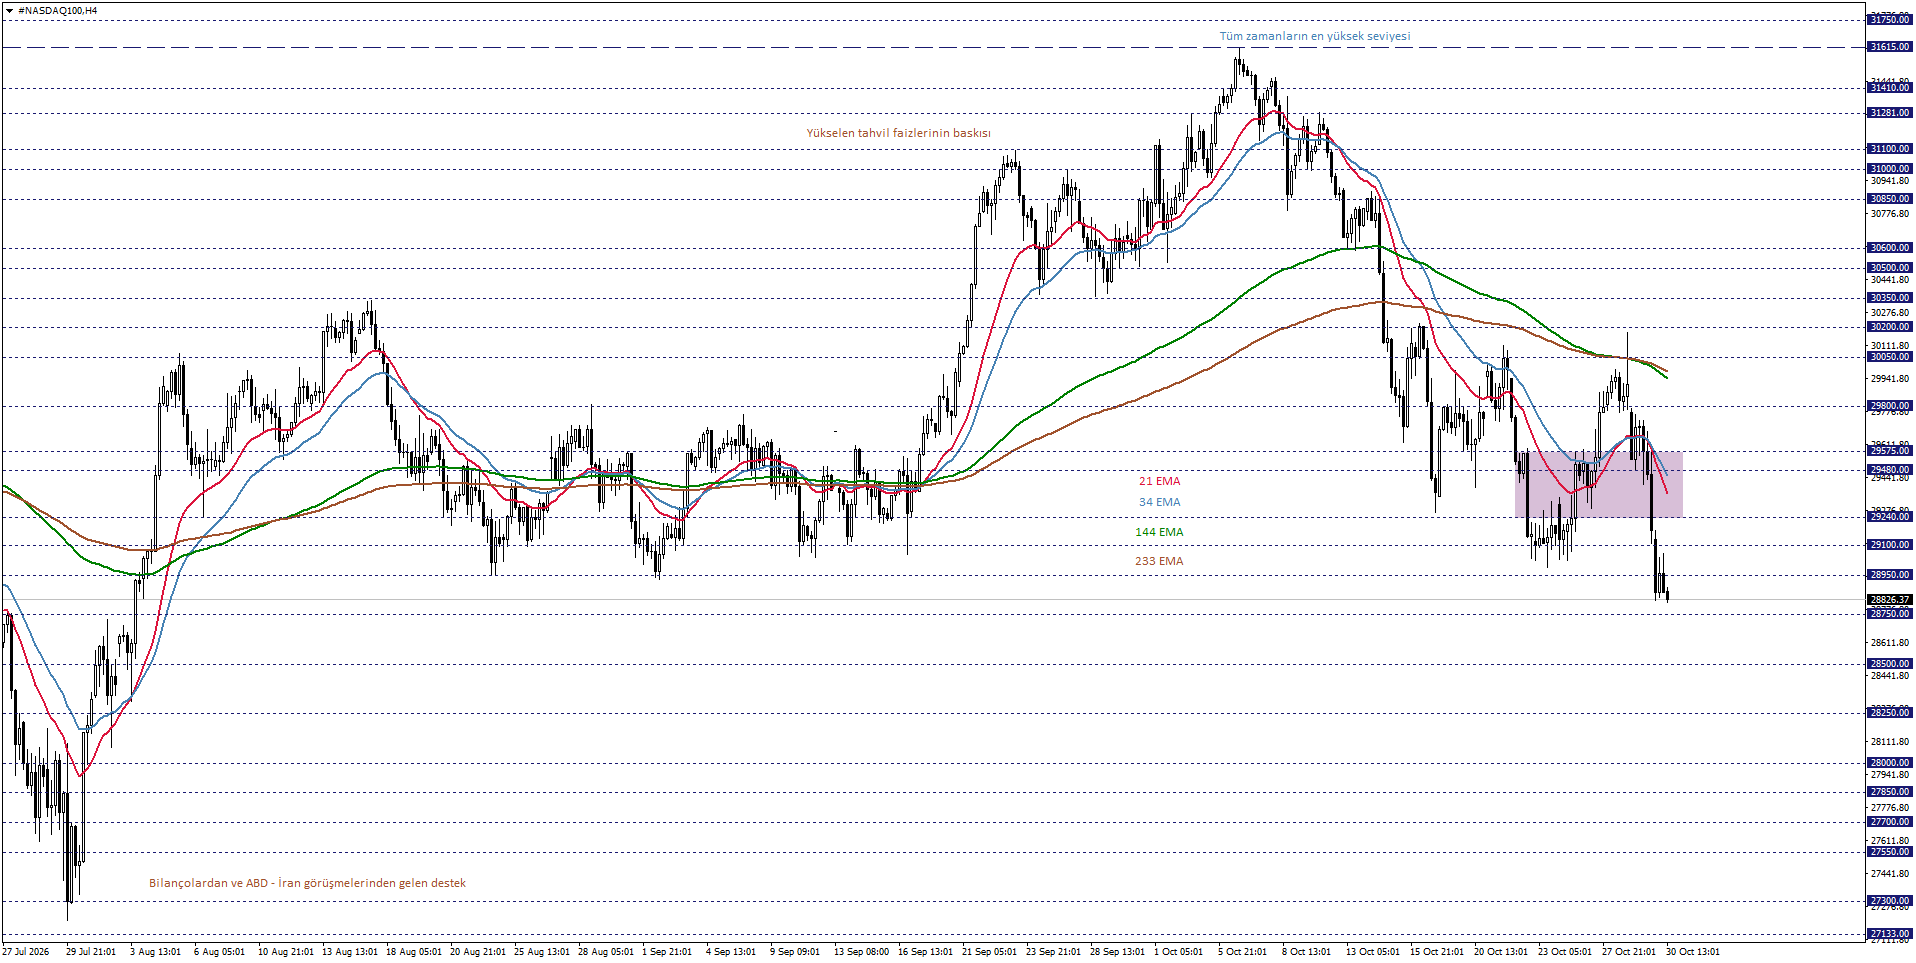Click the '23 Sep 21:01' time label
Screen dimensions: 1916x963
tap(1054, 952)
